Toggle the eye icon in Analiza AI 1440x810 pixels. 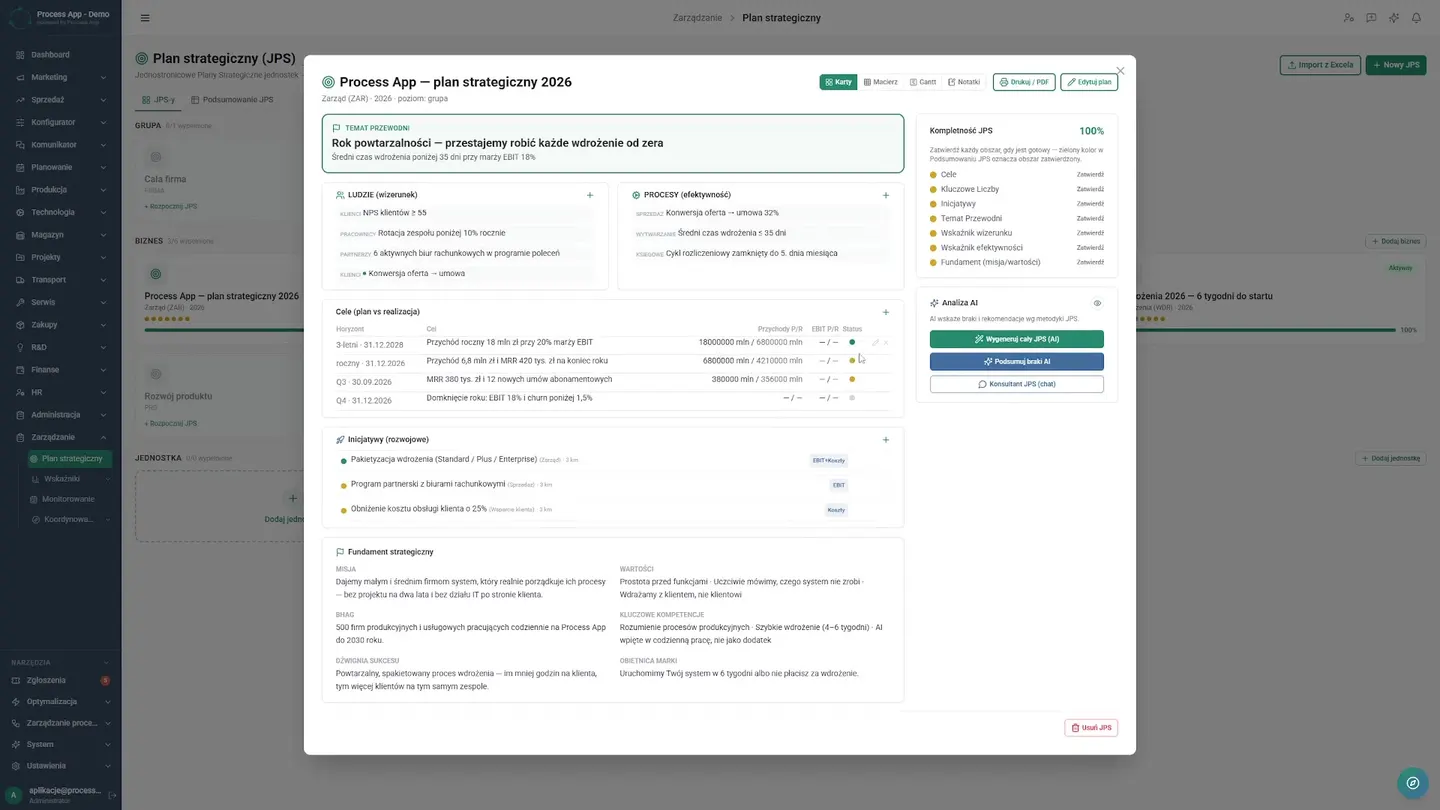pyautogui.click(x=1097, y=303)
